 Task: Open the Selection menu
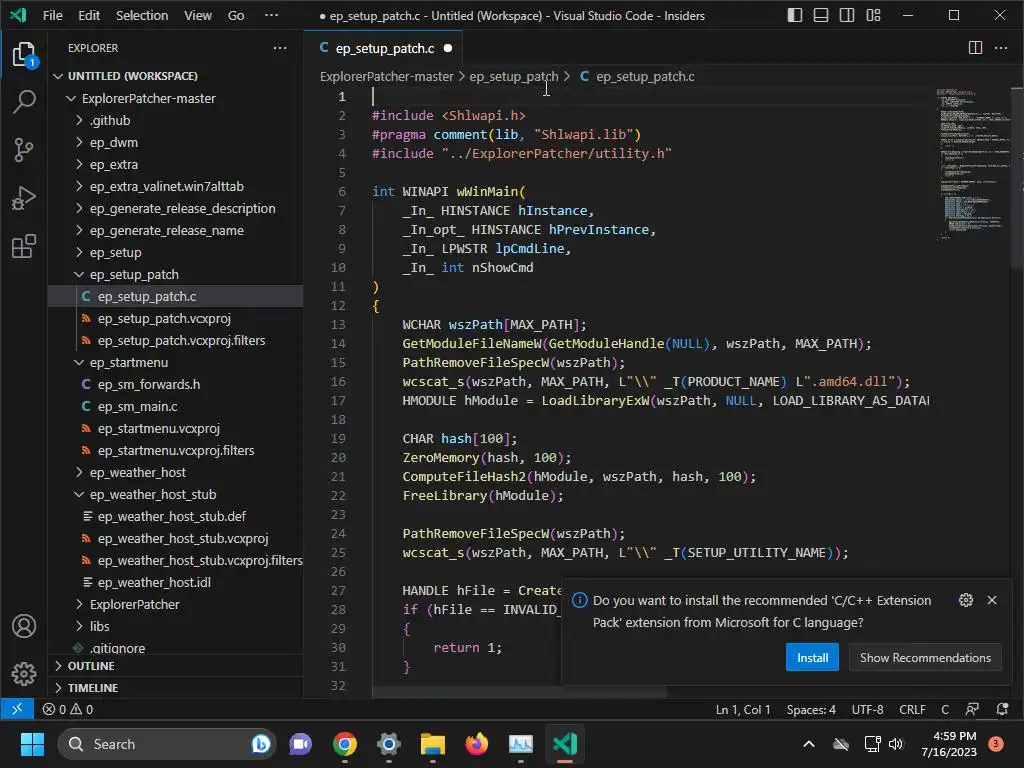click(x=142, y=15)
